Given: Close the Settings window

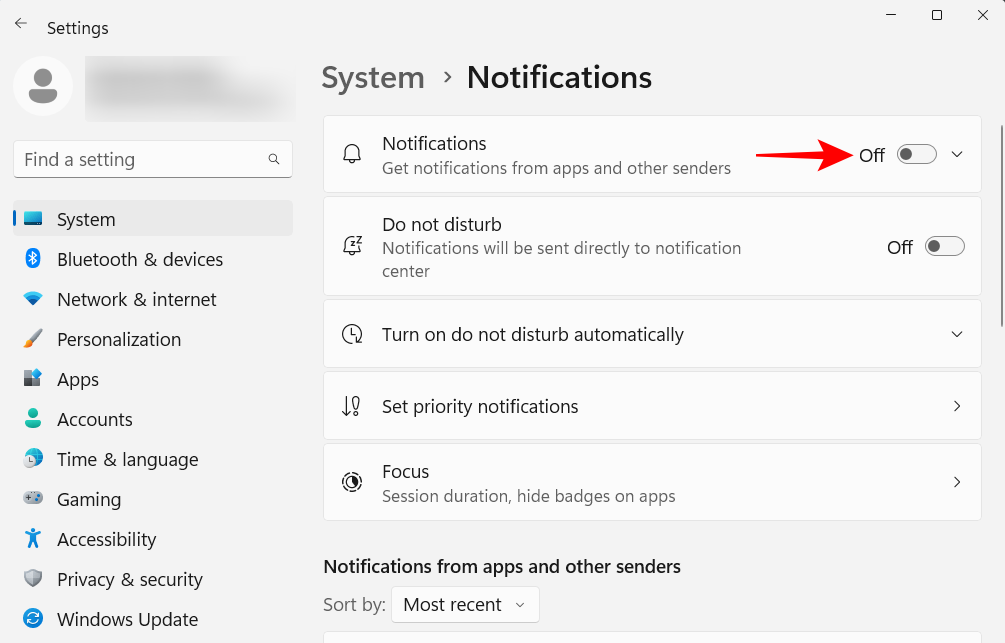Looking at the screenshot, I should (x=983, y=15).
